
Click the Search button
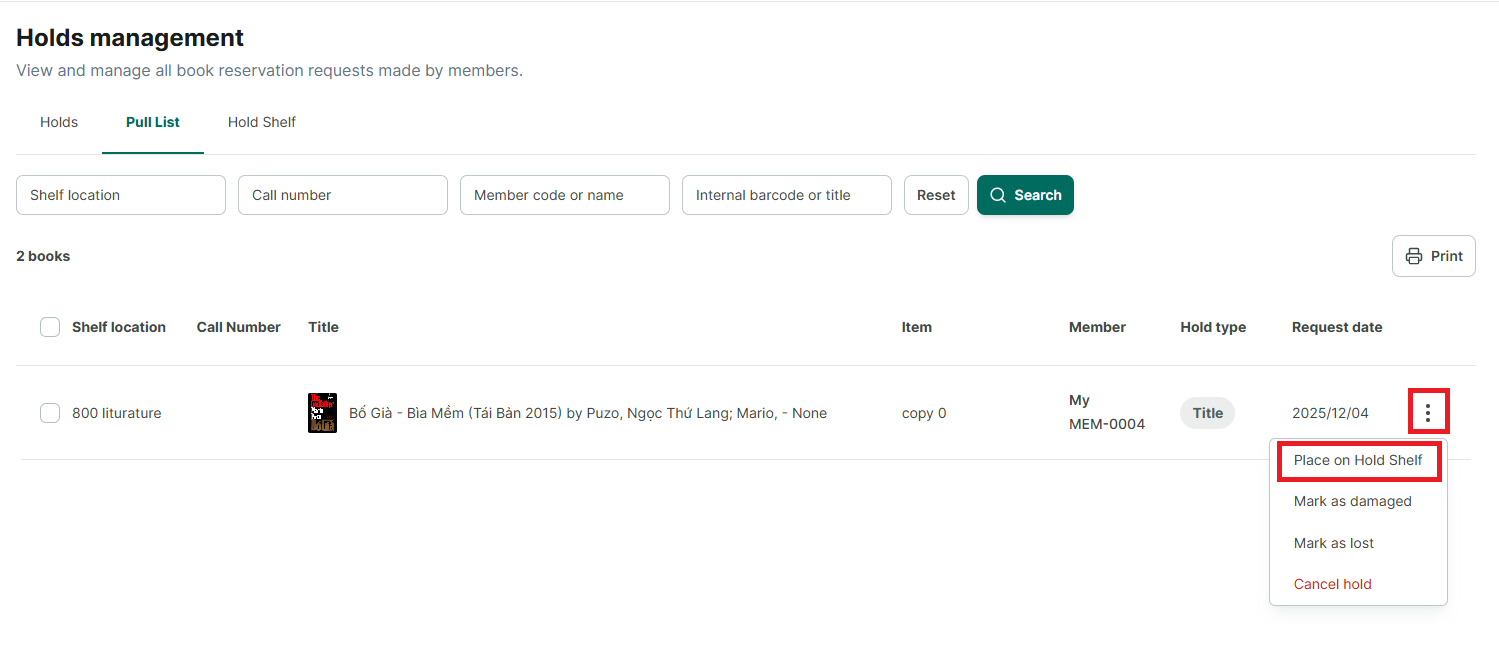coord(1025,195)
